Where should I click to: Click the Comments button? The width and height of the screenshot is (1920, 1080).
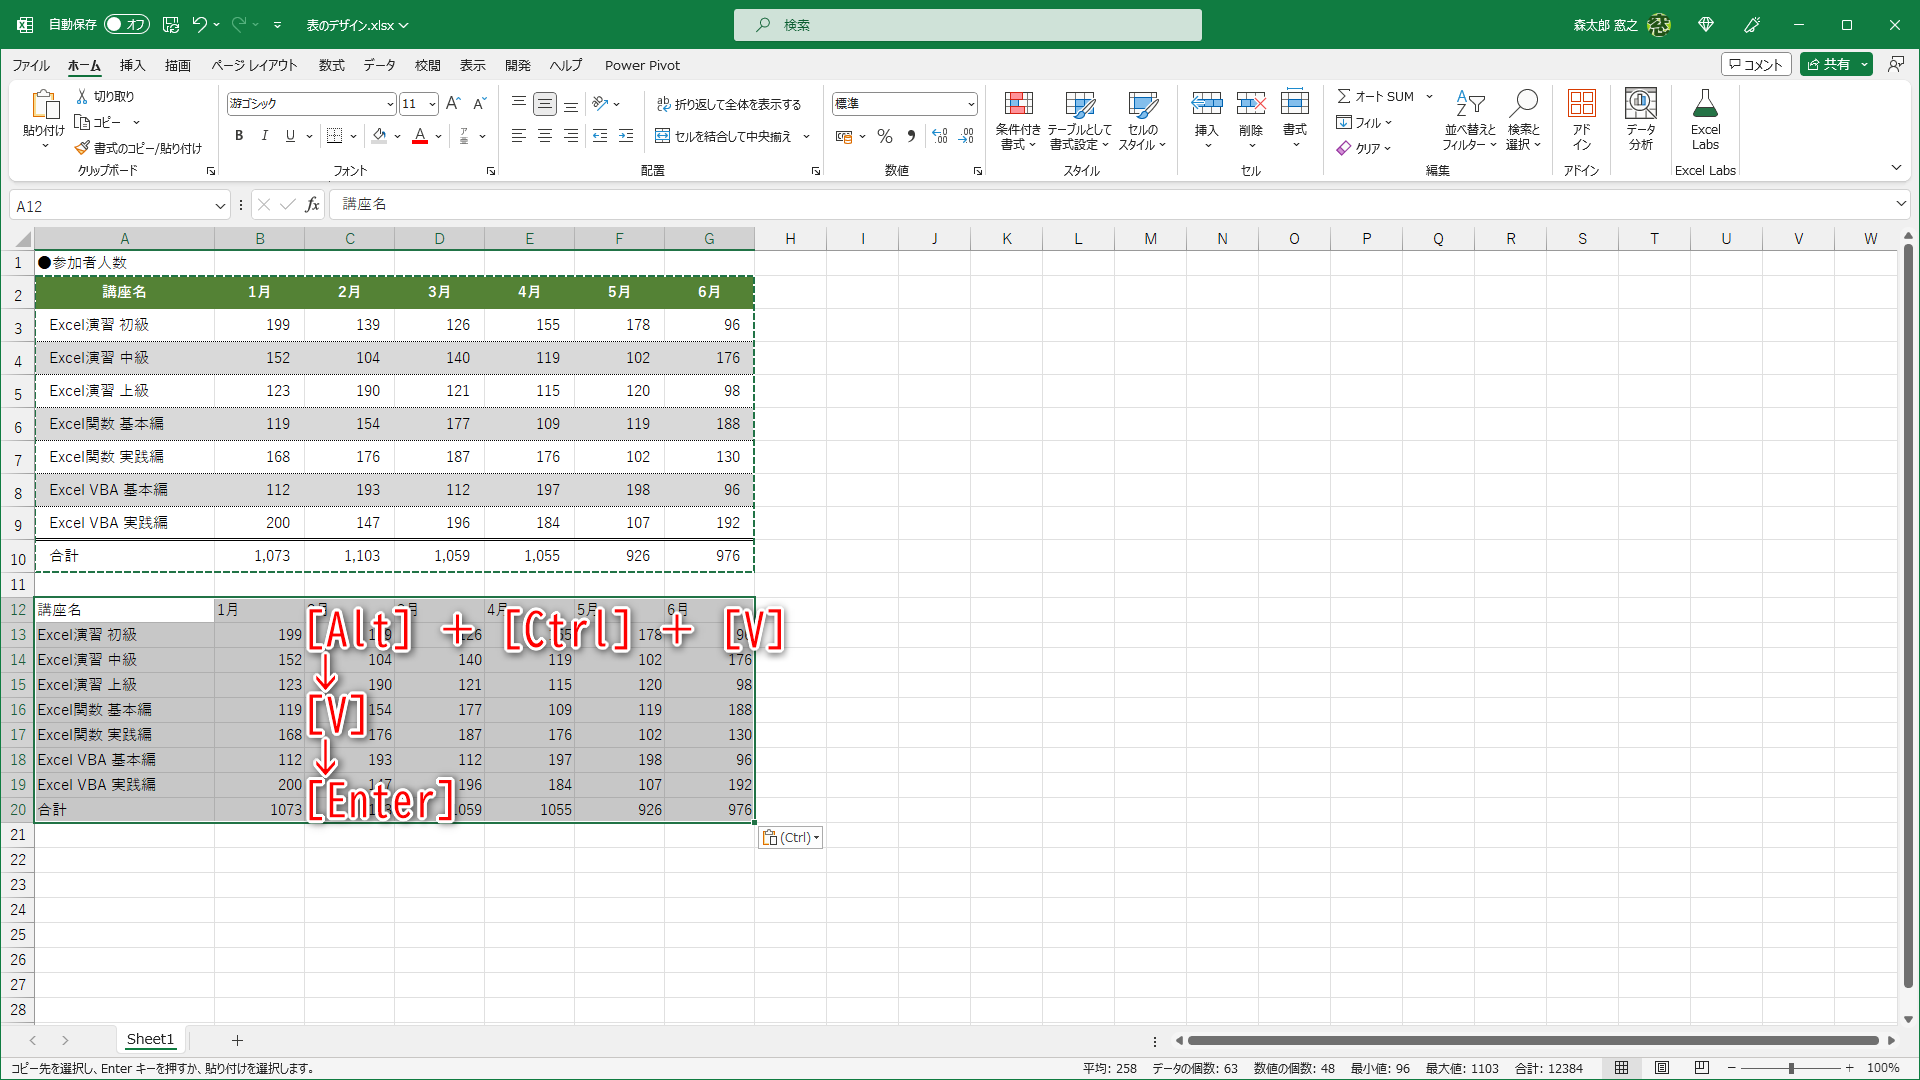(1756, 64)
